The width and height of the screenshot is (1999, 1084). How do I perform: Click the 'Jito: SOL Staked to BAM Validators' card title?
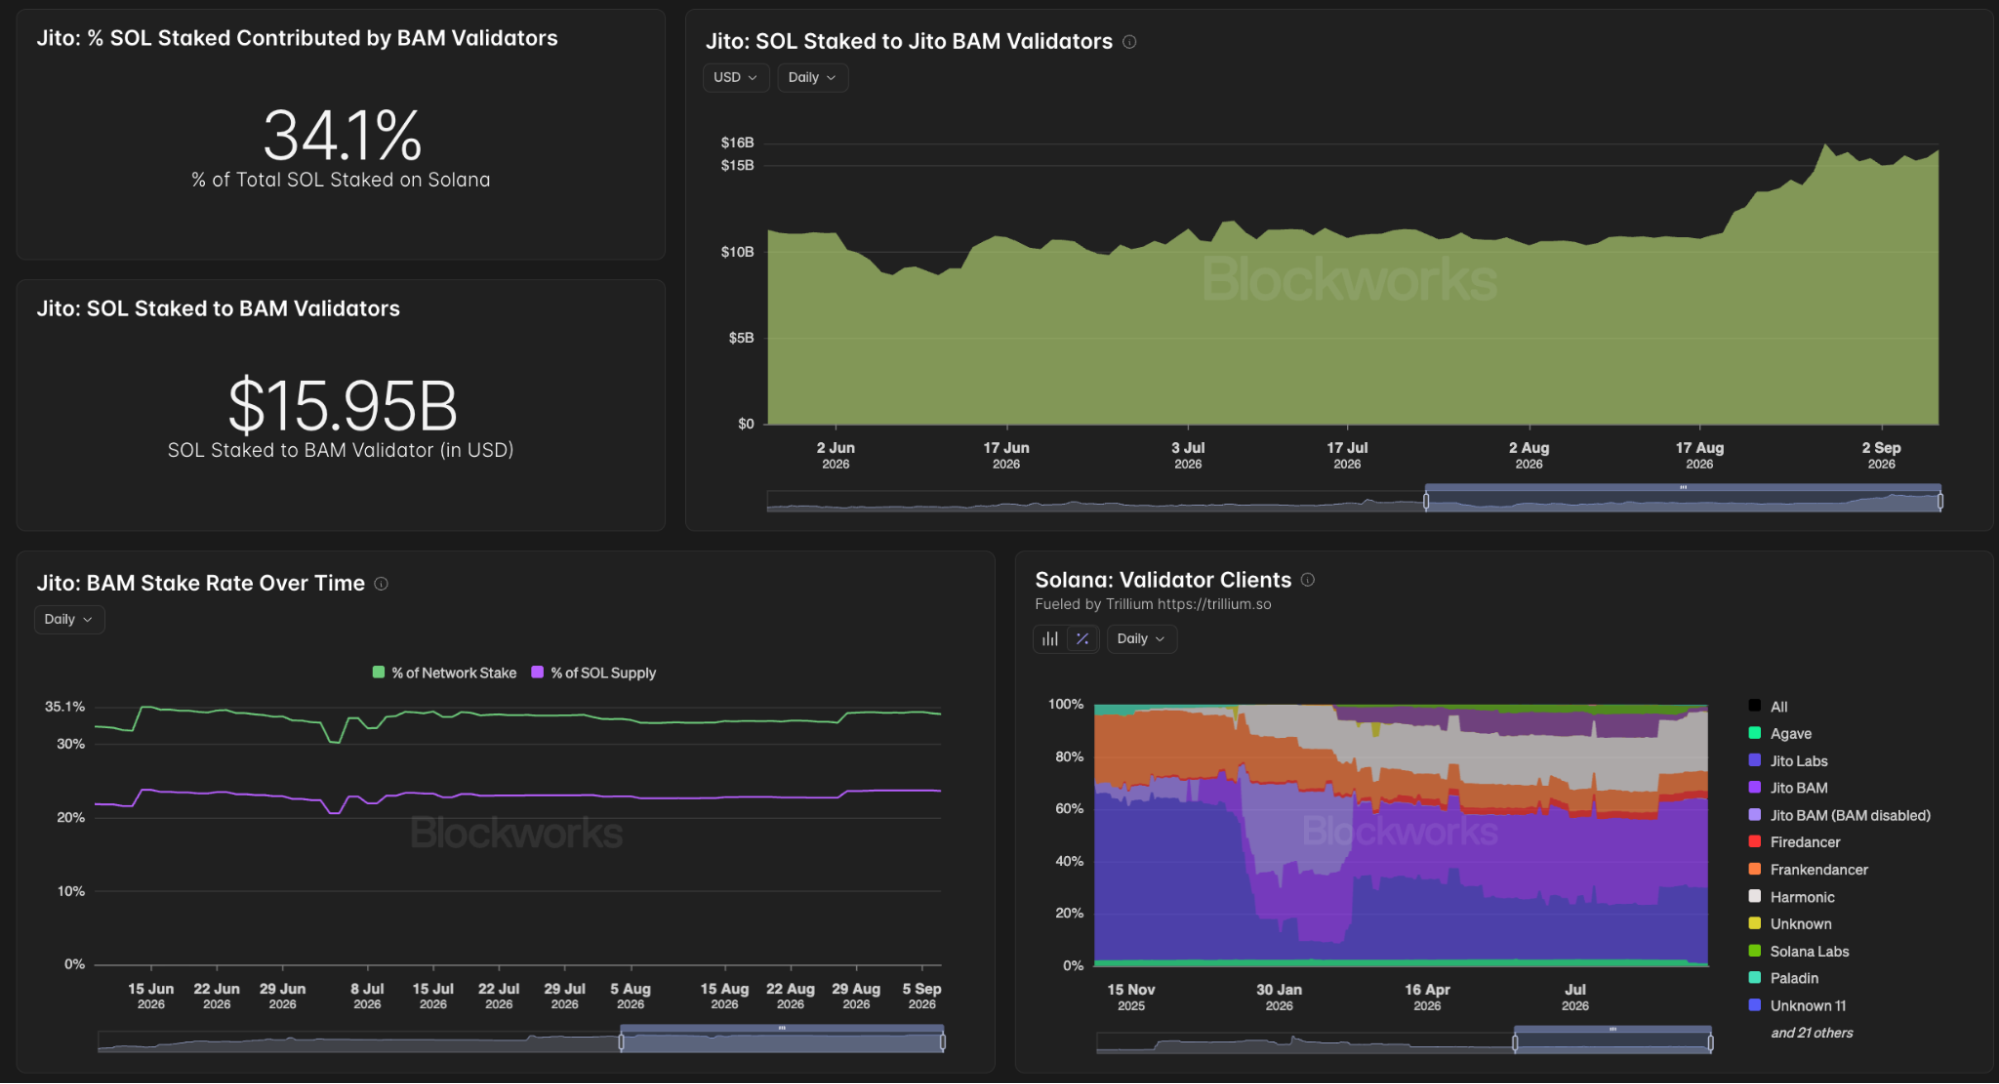(218, 309)
